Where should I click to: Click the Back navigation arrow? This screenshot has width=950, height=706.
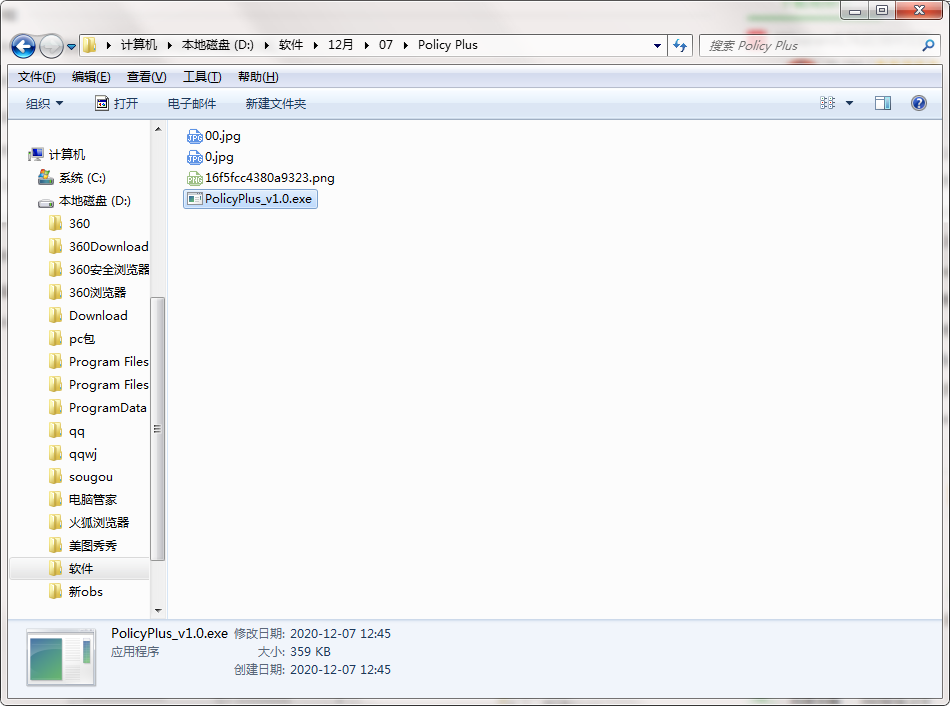tap(23, 46)
